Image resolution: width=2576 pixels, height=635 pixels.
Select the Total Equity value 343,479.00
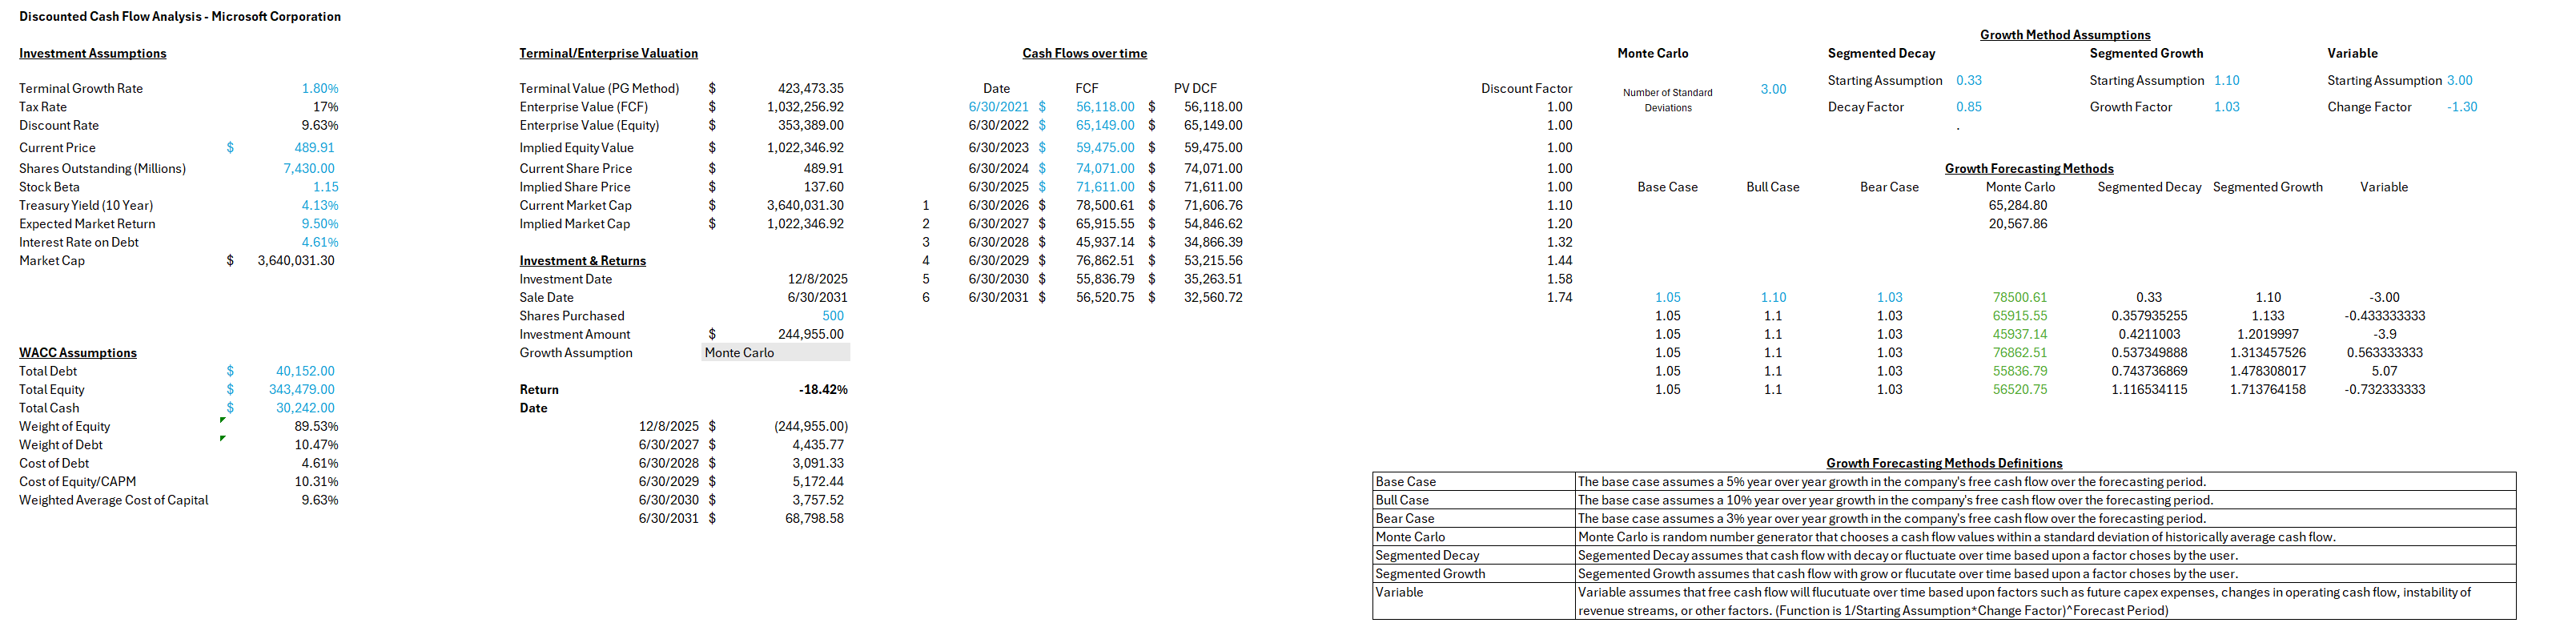302,389
